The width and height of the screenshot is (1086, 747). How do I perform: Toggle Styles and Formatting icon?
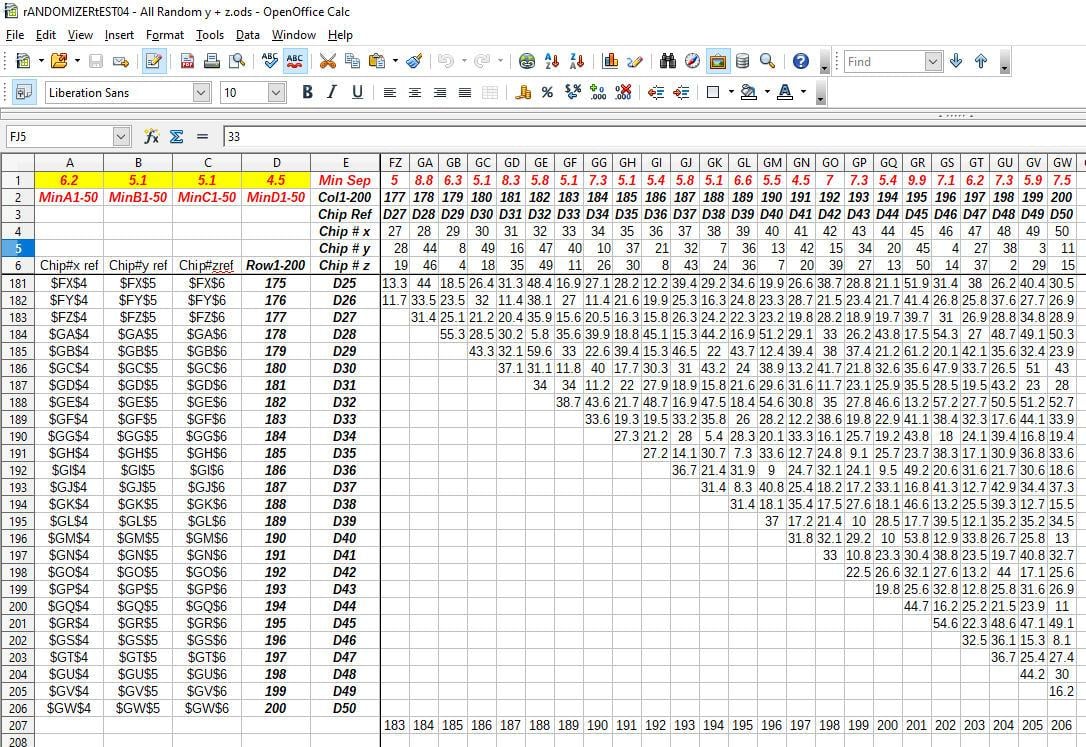click(24, 92)
